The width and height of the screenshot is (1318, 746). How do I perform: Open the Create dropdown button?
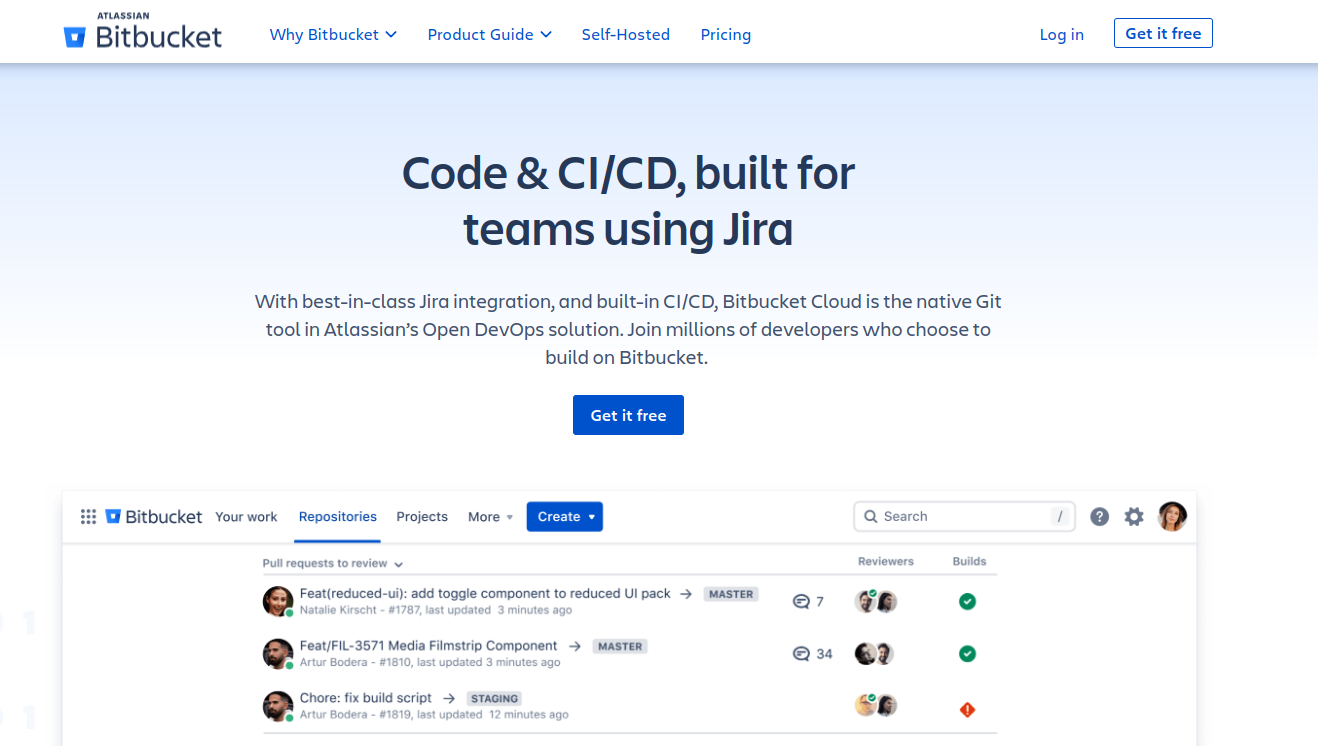pyautogui.click(x=565, y=517)
